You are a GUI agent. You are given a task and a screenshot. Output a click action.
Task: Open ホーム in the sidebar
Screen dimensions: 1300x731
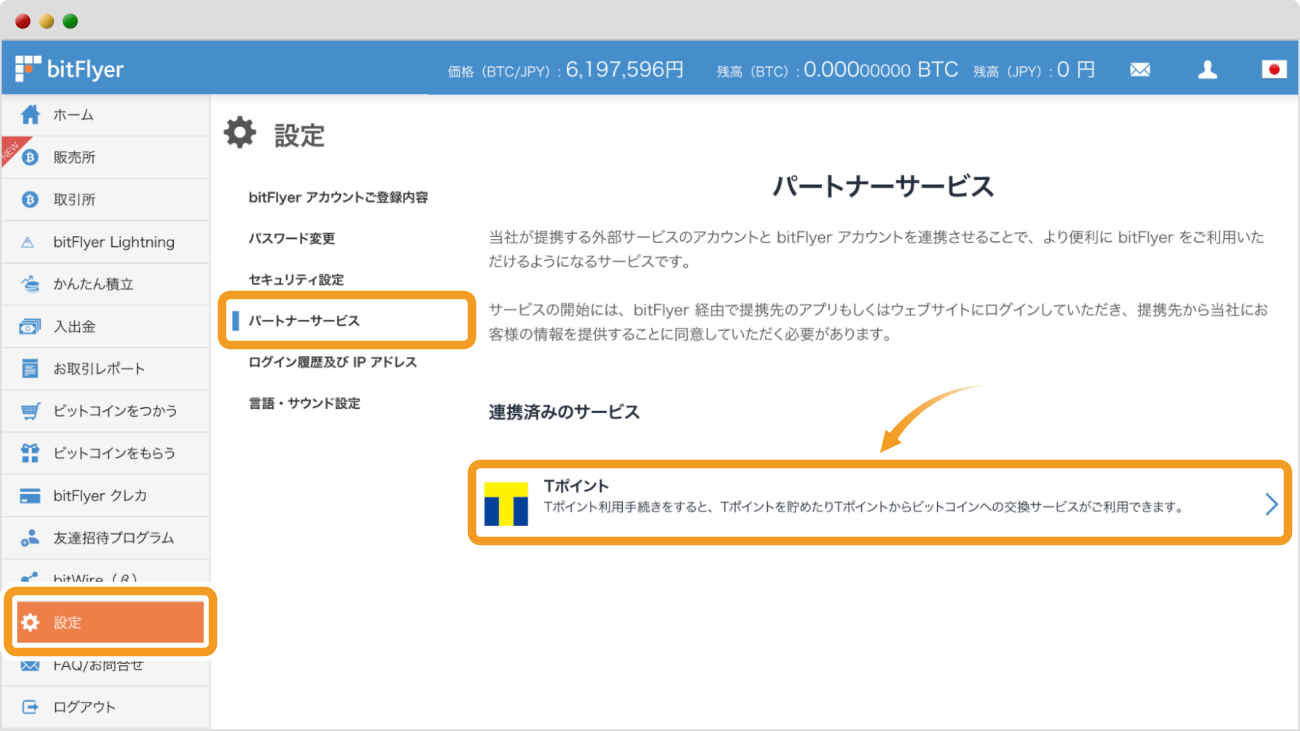105,115
